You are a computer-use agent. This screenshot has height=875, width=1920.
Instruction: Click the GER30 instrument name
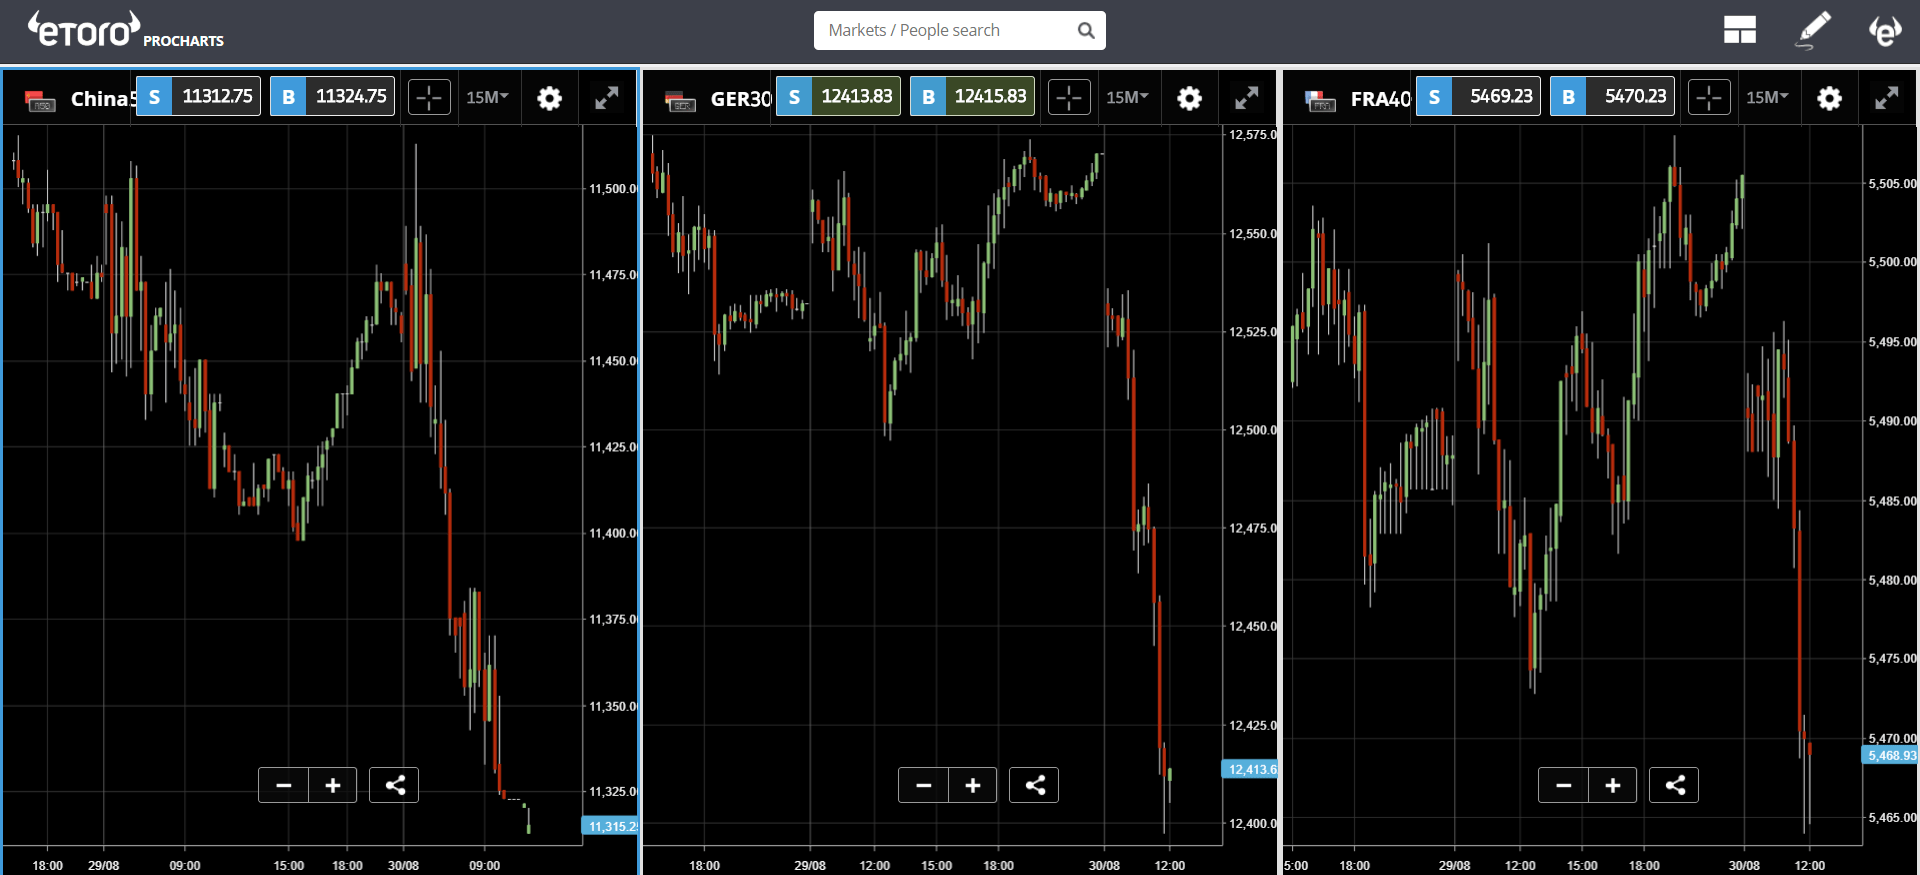(740, 99)
